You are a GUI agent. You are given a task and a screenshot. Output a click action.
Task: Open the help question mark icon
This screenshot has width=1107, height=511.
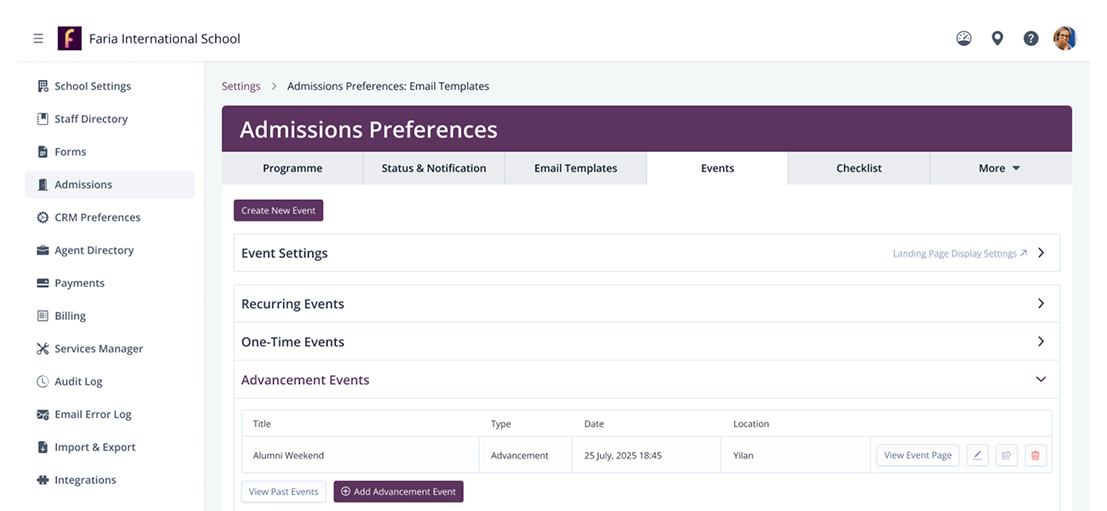1030,39
